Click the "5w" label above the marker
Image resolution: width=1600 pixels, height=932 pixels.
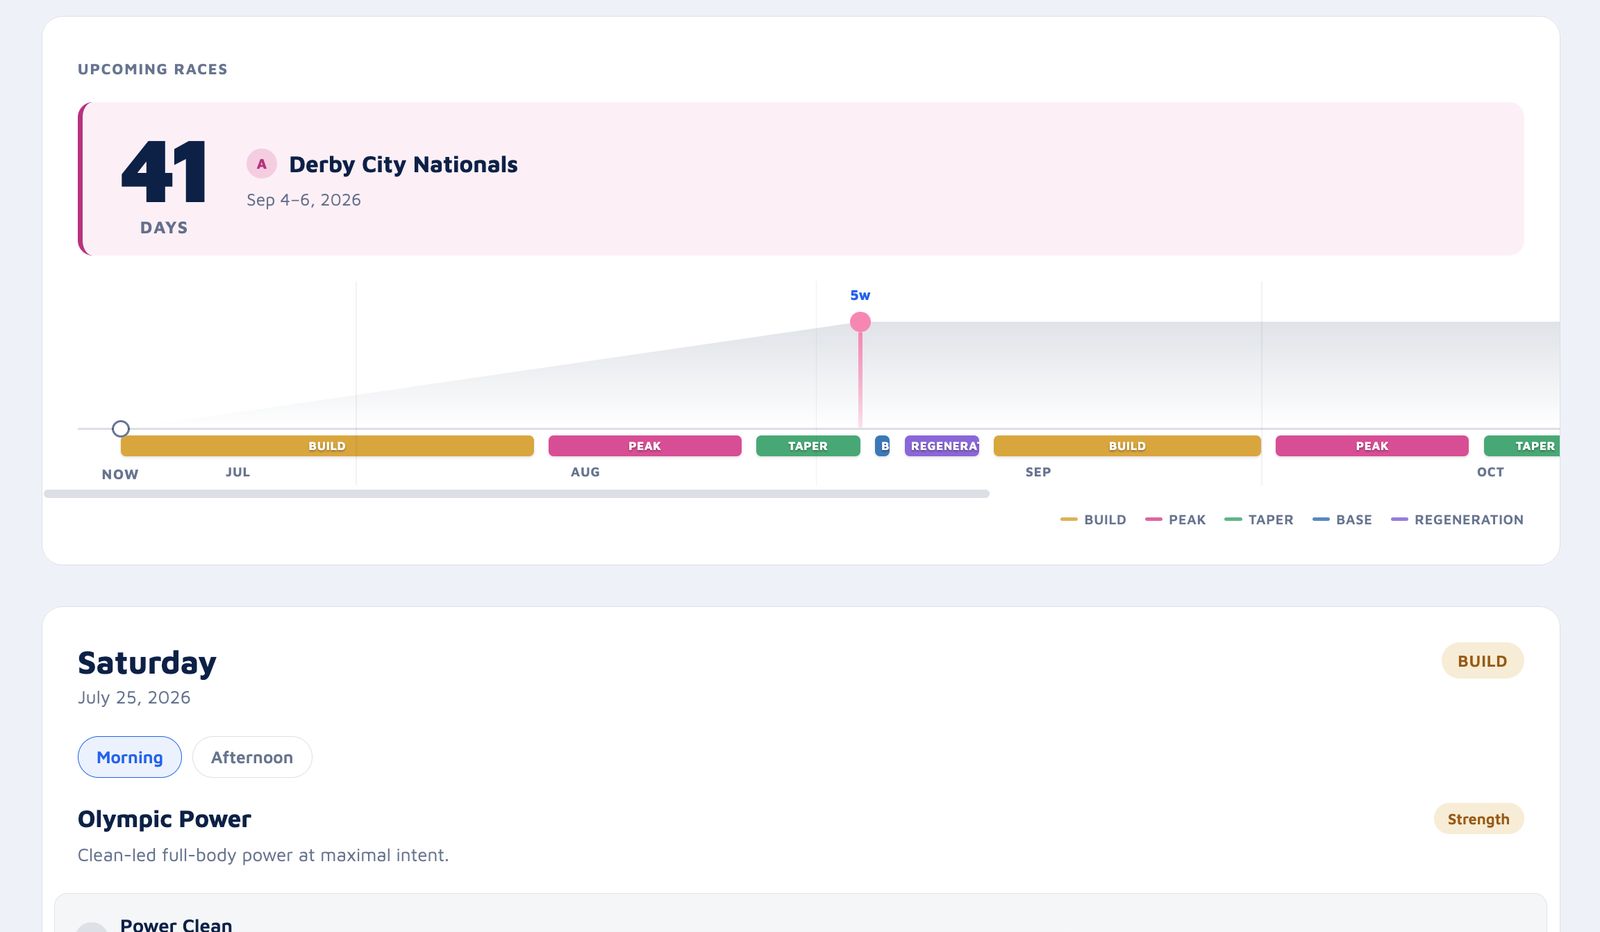[x=860, y=295]
